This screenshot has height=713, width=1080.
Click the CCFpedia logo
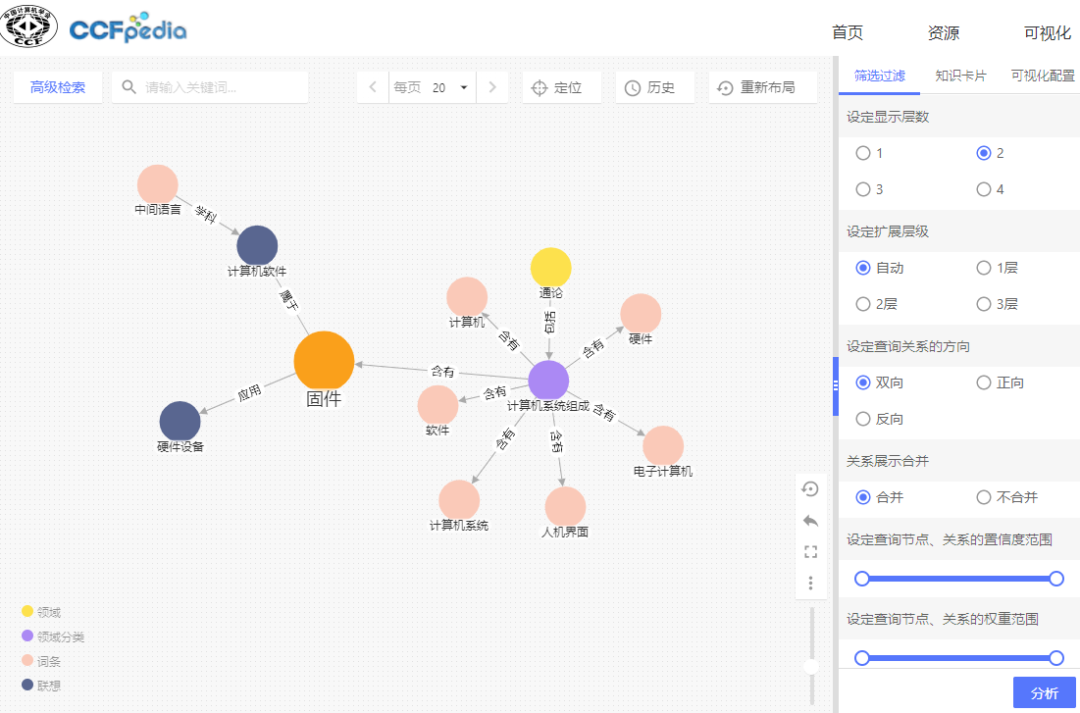pyautogui.click(x=128, y=28)
